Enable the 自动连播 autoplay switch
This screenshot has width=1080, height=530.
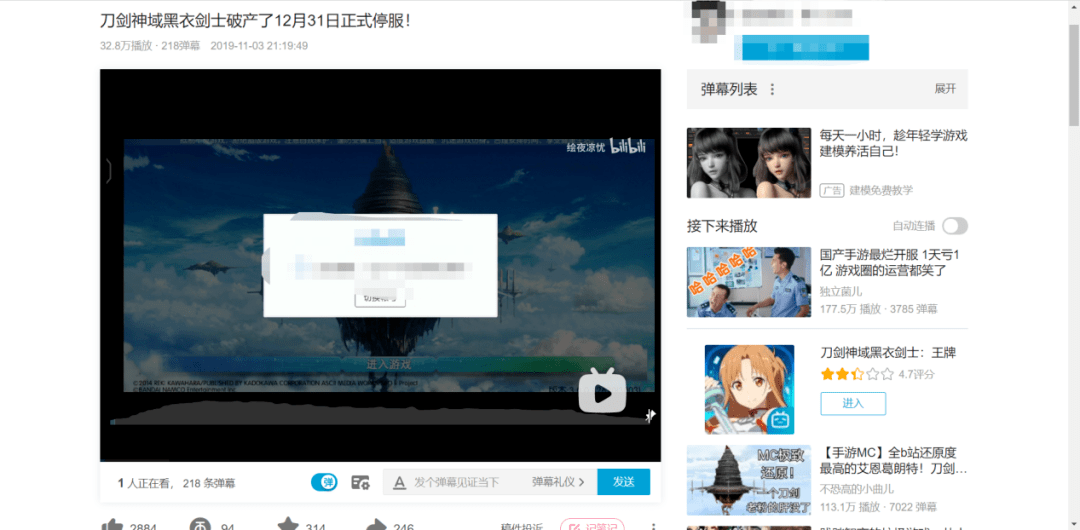click(x=954, y=226)
